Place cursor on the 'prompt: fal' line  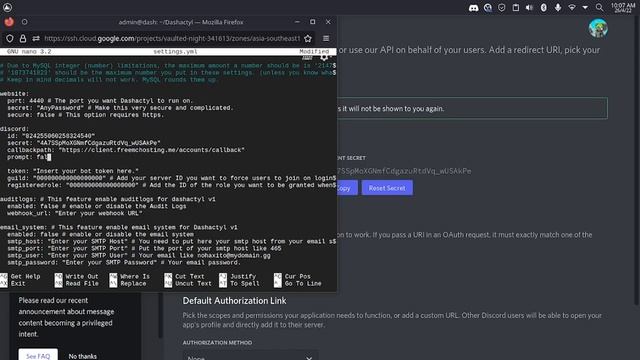pos(29,157)
